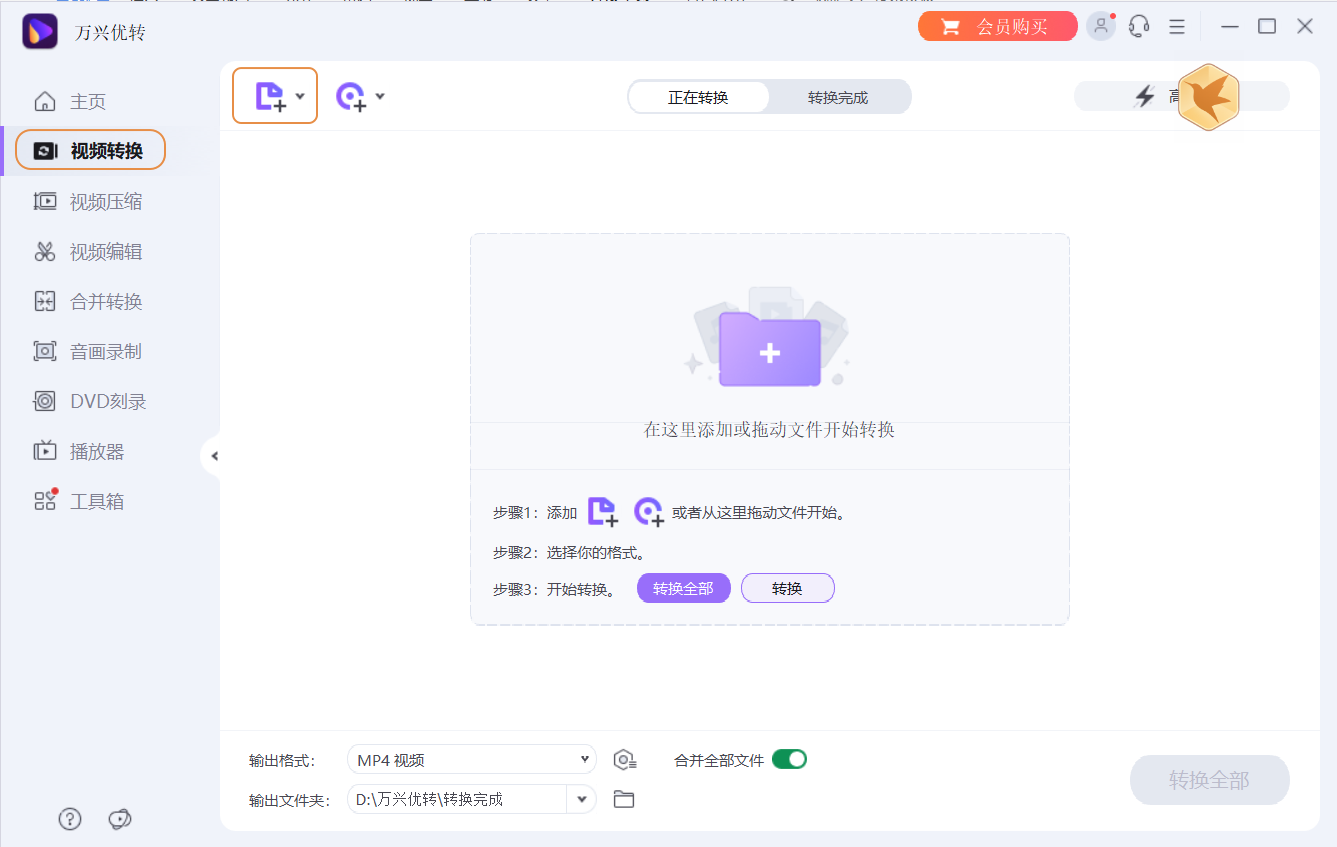Viewport: 1337px width, 847px height.
Task: Disable the 合并全部文件 switch
Action: click(790, 759)
